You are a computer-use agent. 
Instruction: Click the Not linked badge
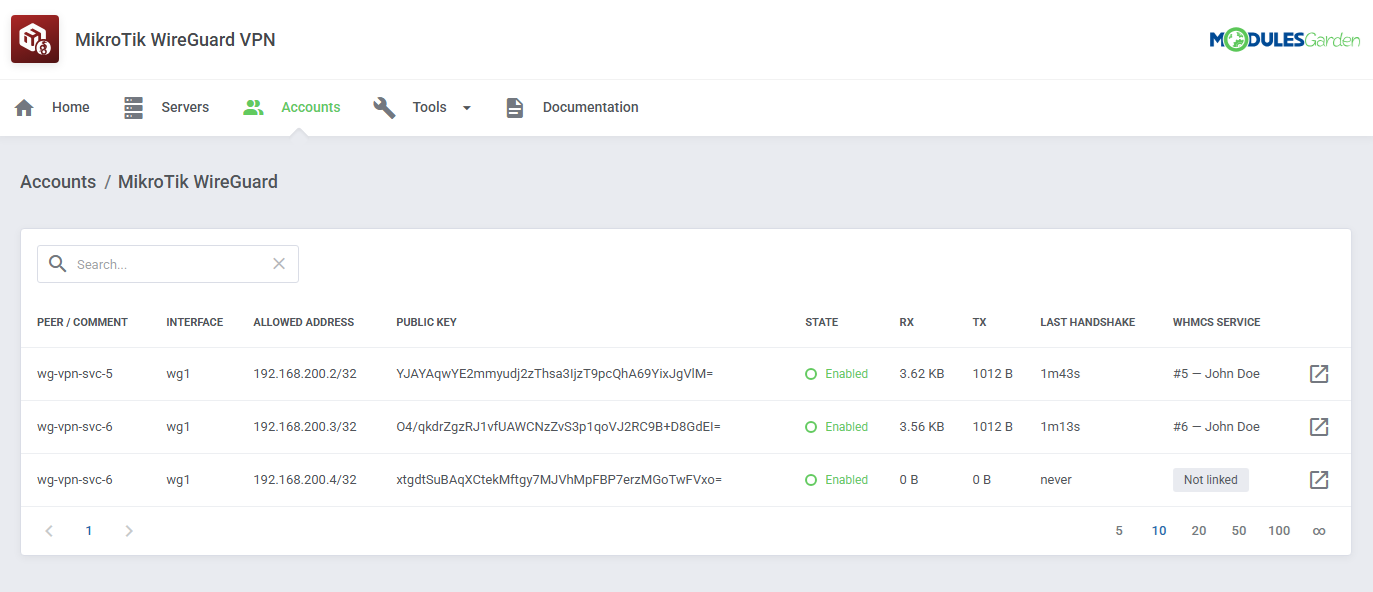[x=1211, y=480]
